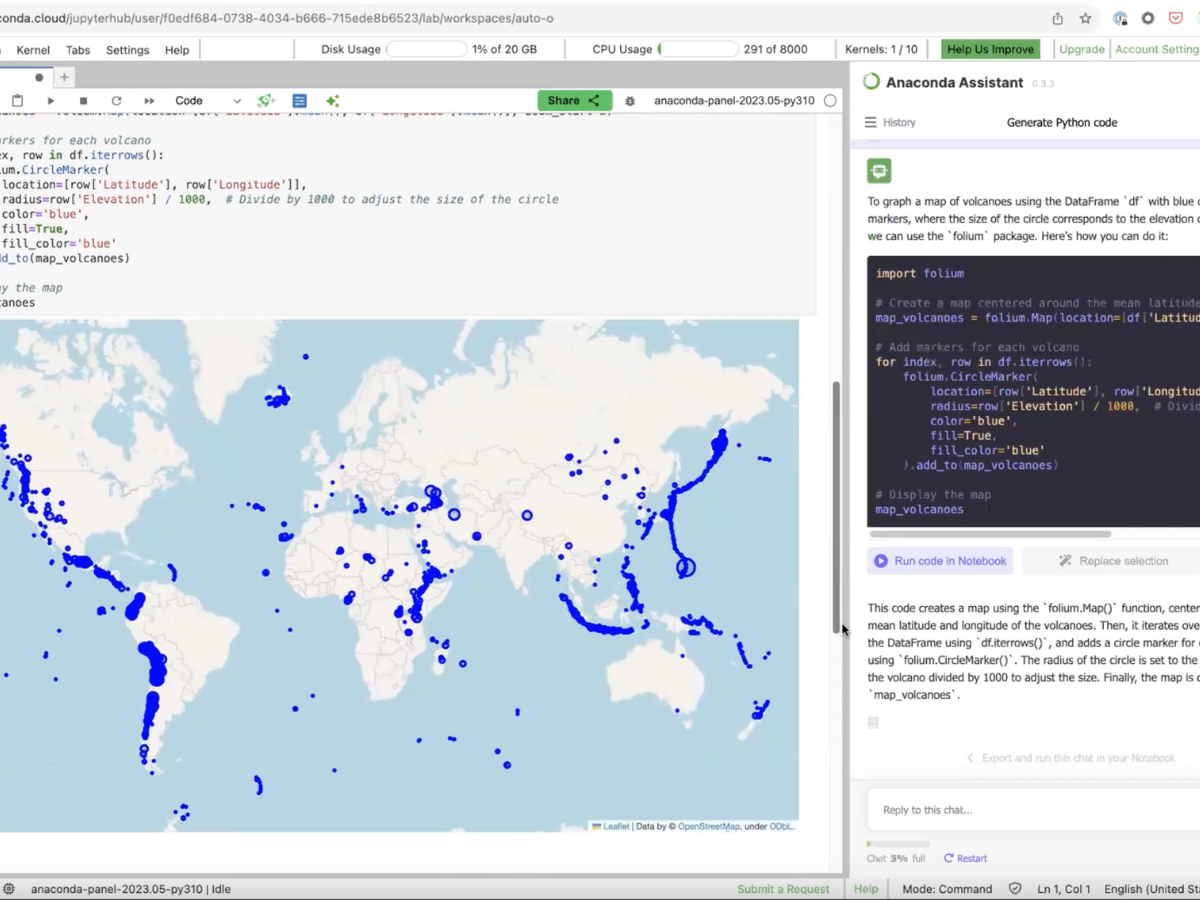Click the restart-and-run-all fast-forward icon

[149, 101]
